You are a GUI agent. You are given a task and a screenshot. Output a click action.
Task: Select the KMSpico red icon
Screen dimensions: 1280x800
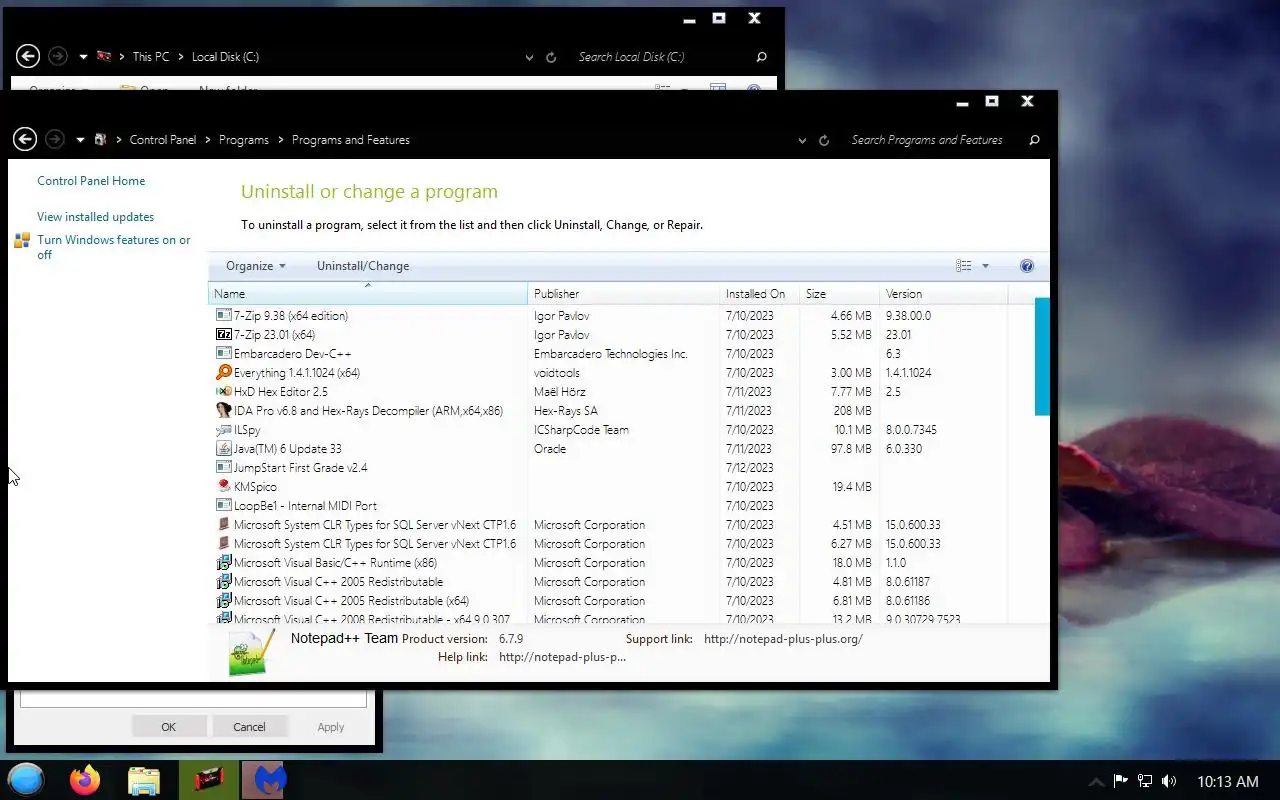pyautogui.click(x=224, y=486)
